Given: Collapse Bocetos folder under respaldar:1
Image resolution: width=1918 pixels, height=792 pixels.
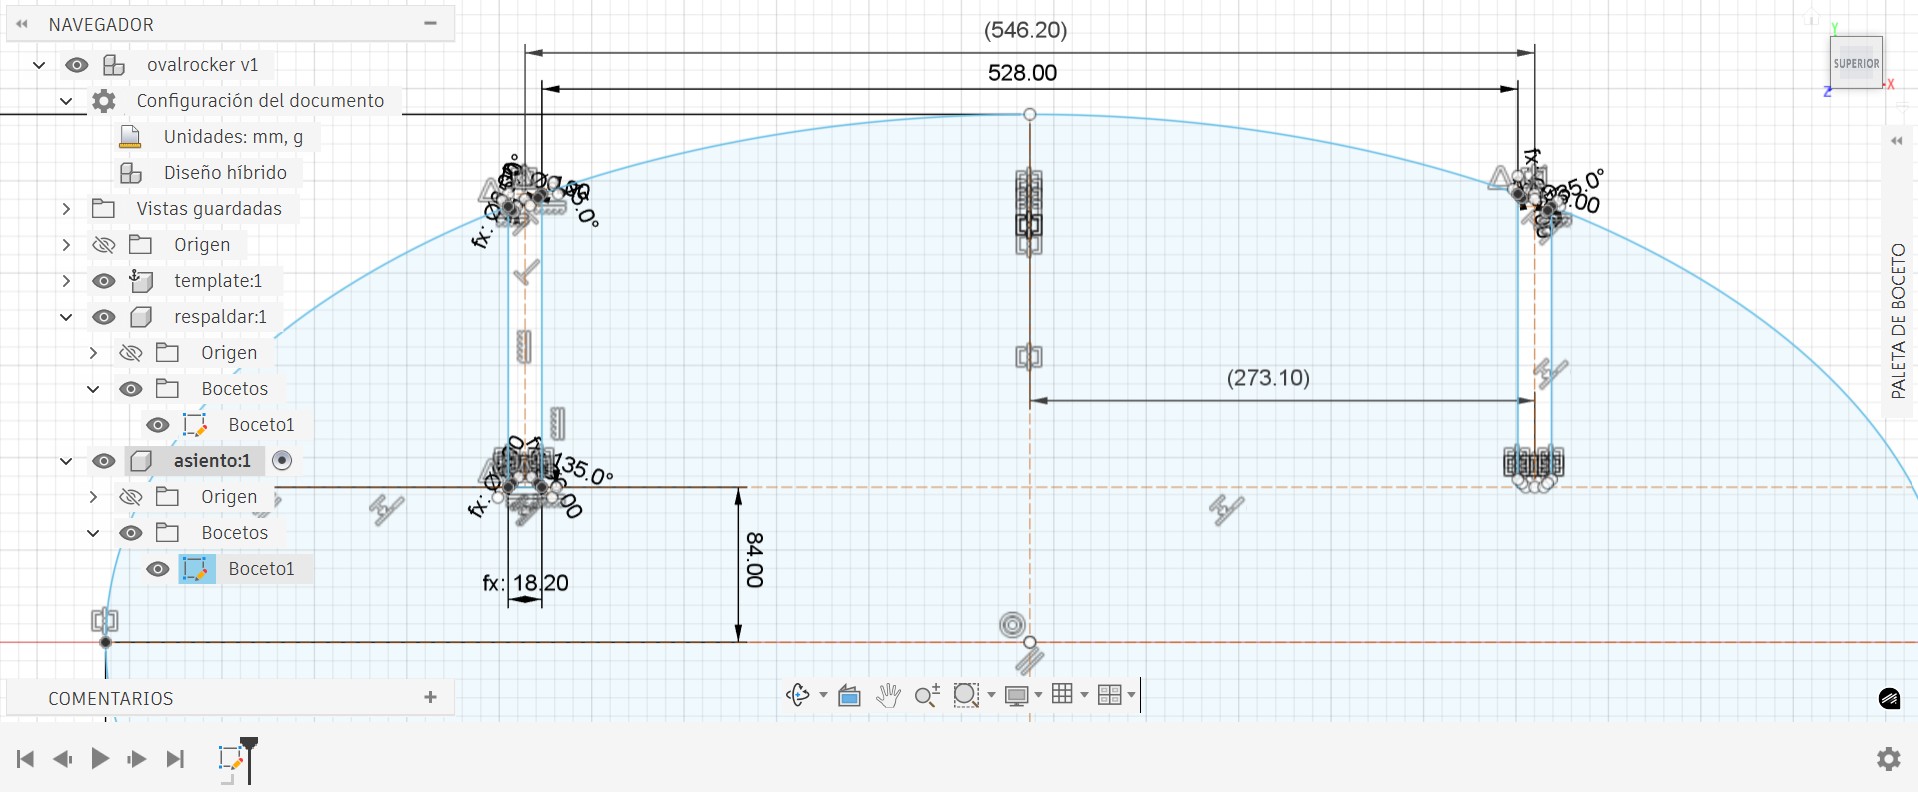Looking at the screenshot, I should pos(93,389).
